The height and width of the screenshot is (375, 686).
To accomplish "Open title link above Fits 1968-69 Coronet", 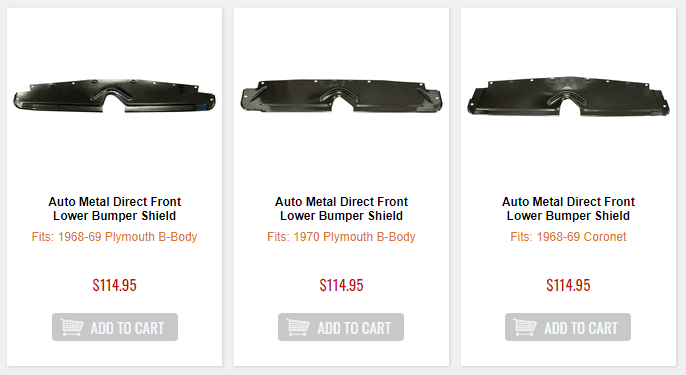I will coord(568,209).
